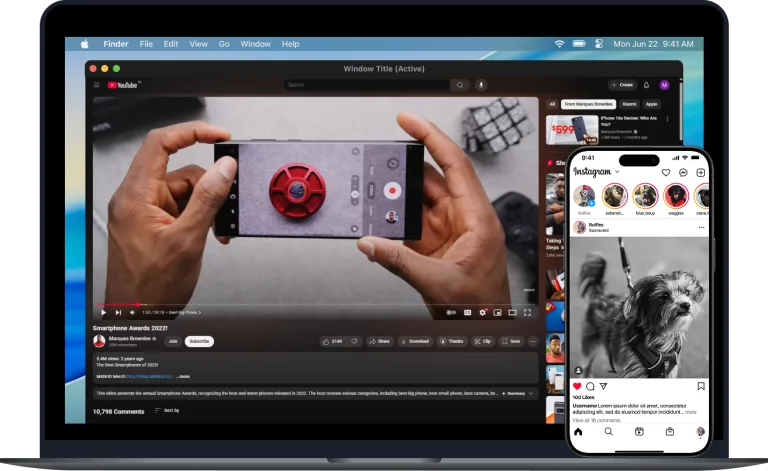The image size is (768, 471).
Task: Click the YouTube logo
Action: click(x=122, y=85)
